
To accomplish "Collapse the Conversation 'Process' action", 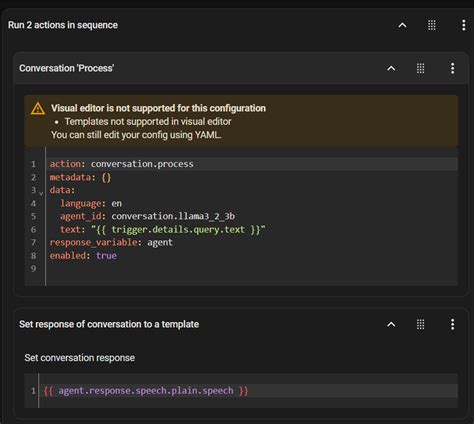I will (x=391, y=68).
